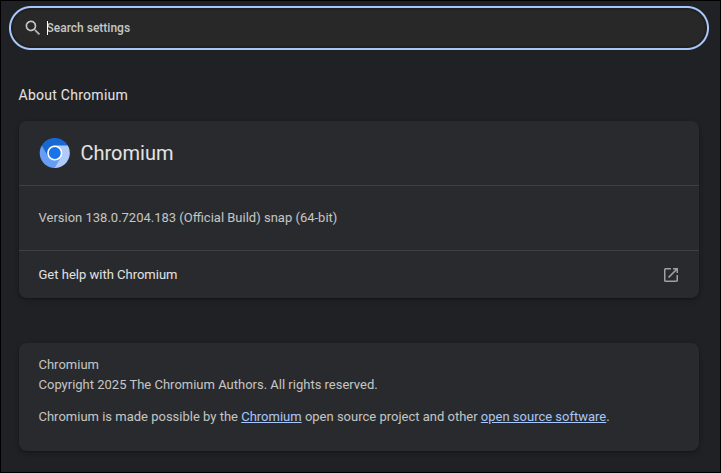The height and width of the screenshot is (473, 721).
Task: Click the "(Official Build)" text
Action: point(222,217)
